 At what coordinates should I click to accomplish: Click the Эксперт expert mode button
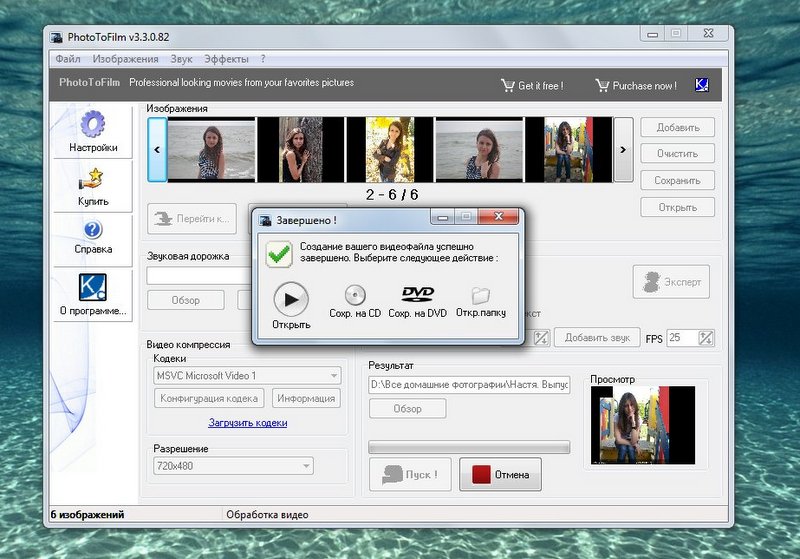[x=671, y=282]
